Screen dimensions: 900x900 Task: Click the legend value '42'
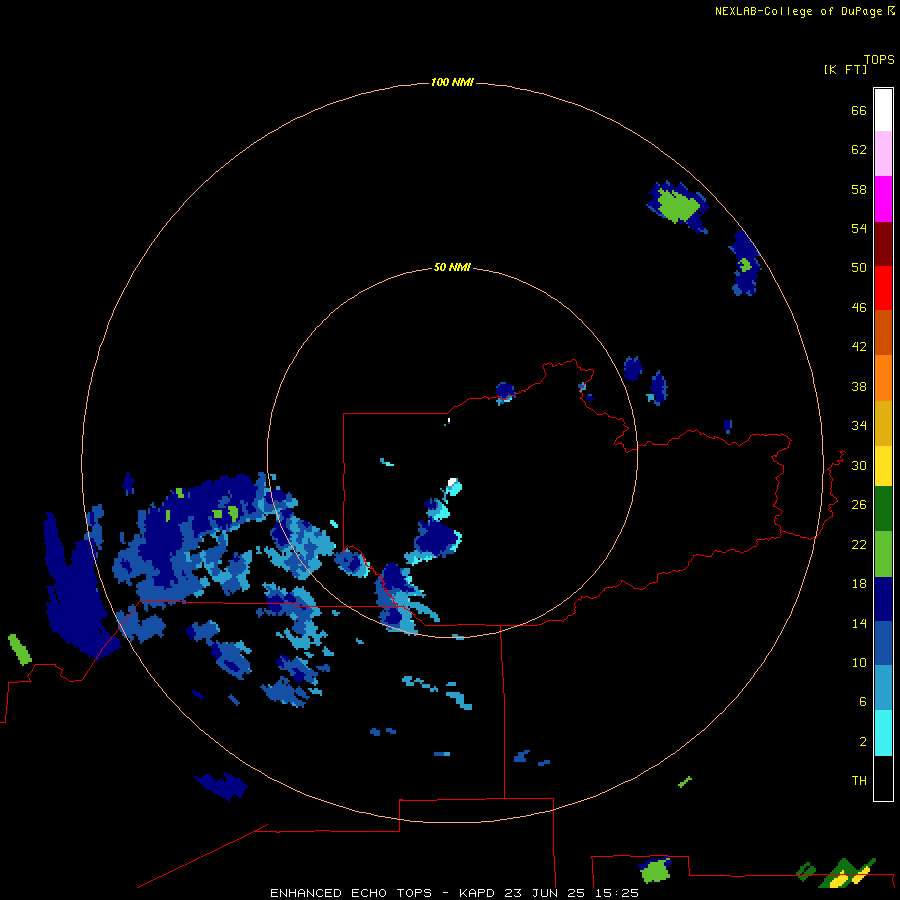(859, 347)
